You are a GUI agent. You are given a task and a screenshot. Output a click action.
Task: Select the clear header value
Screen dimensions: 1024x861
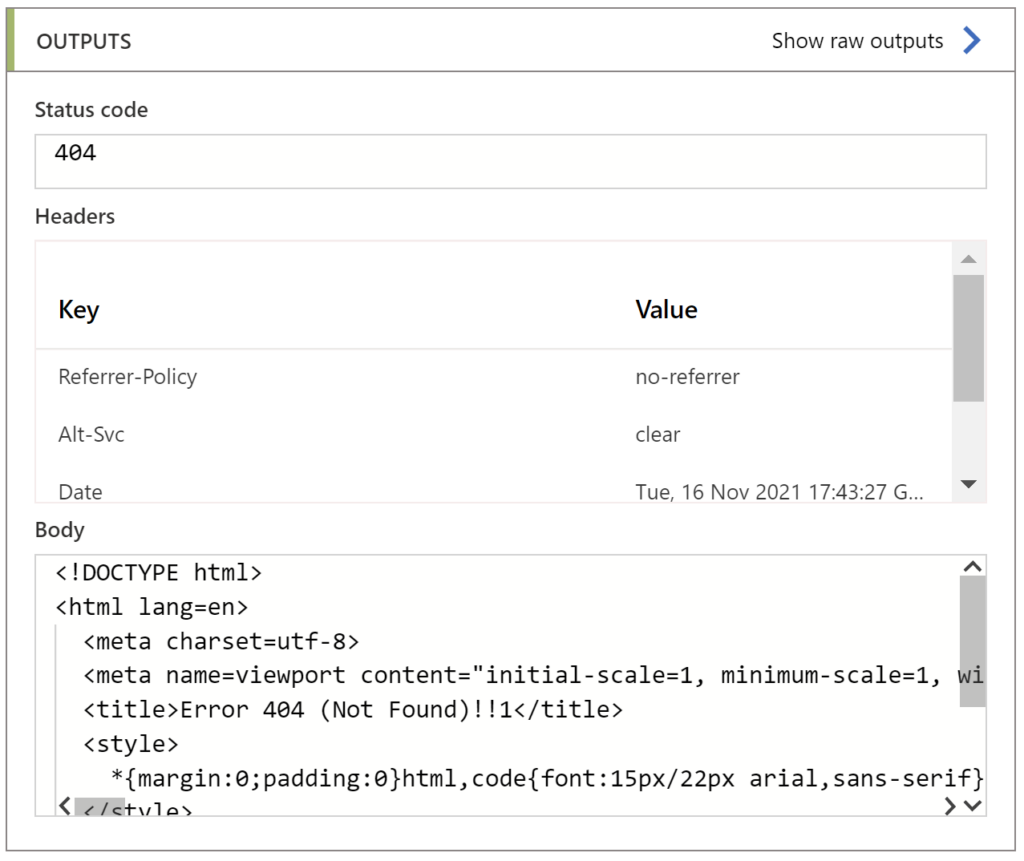click(x=658, y=434)
